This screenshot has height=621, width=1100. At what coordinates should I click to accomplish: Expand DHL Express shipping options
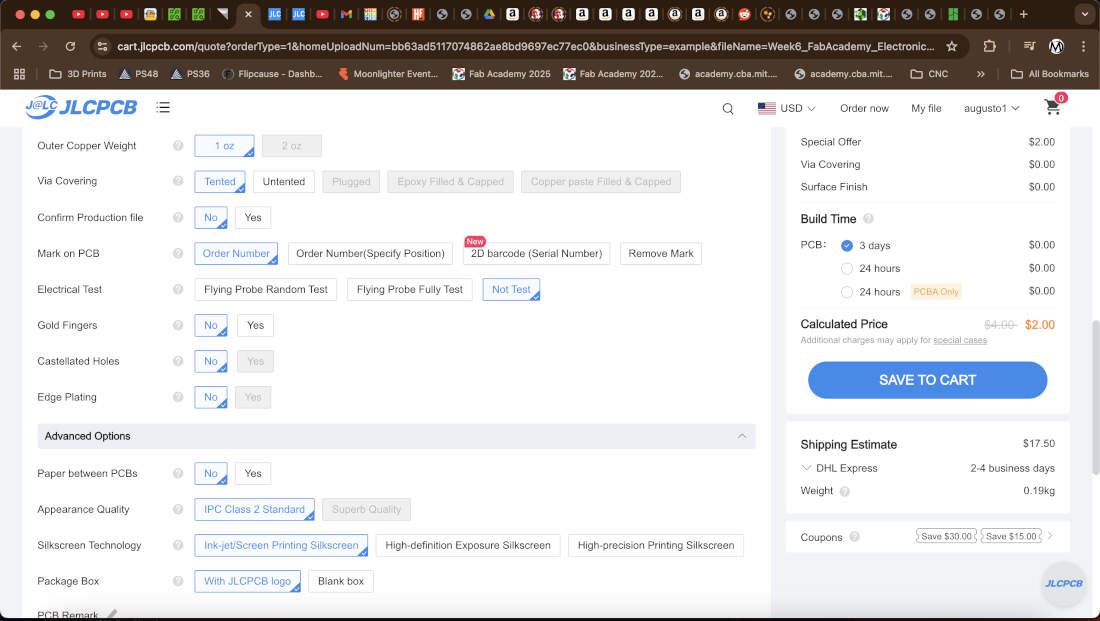(806, 467)
